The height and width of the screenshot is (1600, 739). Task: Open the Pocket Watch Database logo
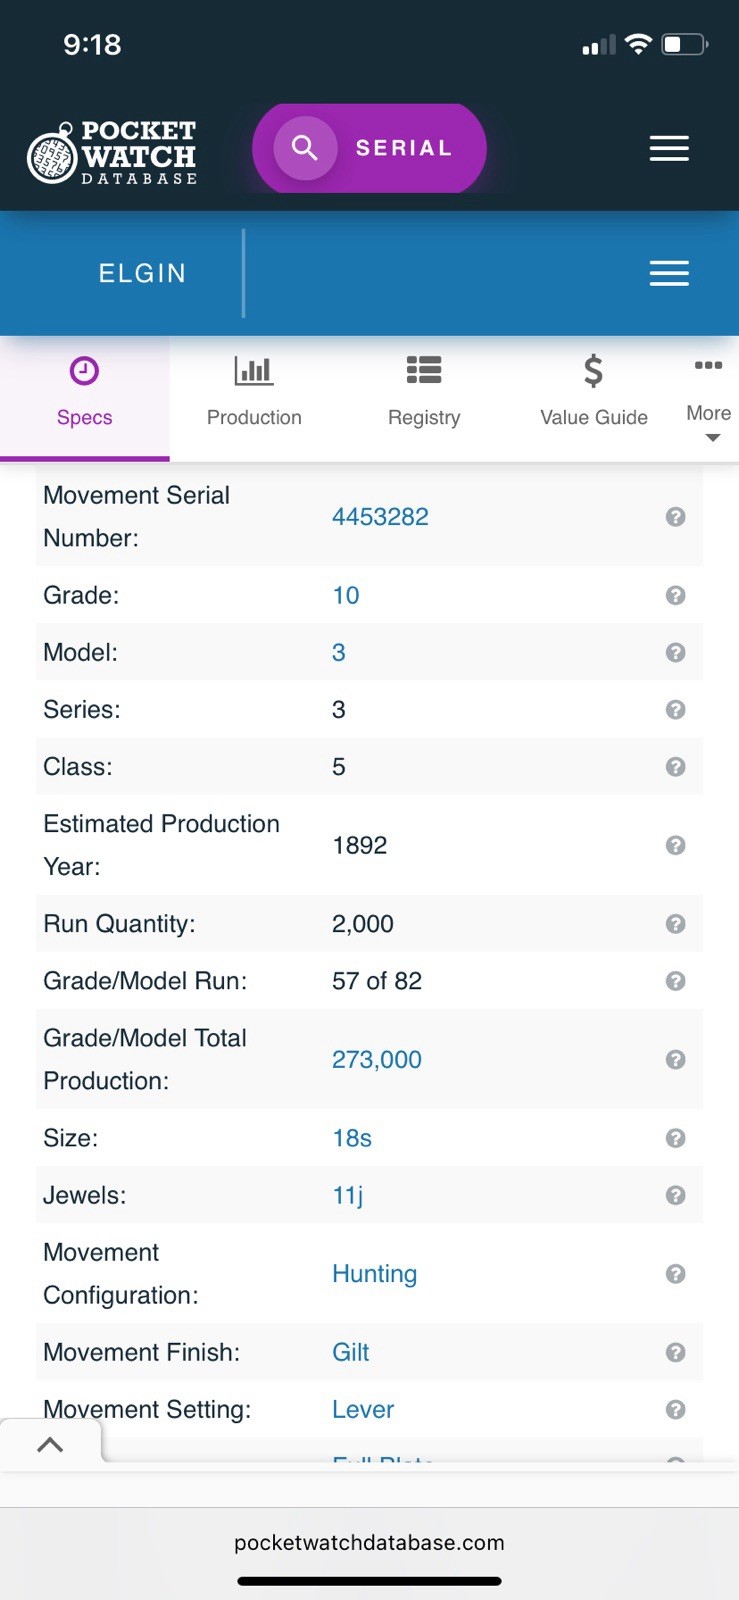pos(112,153)
